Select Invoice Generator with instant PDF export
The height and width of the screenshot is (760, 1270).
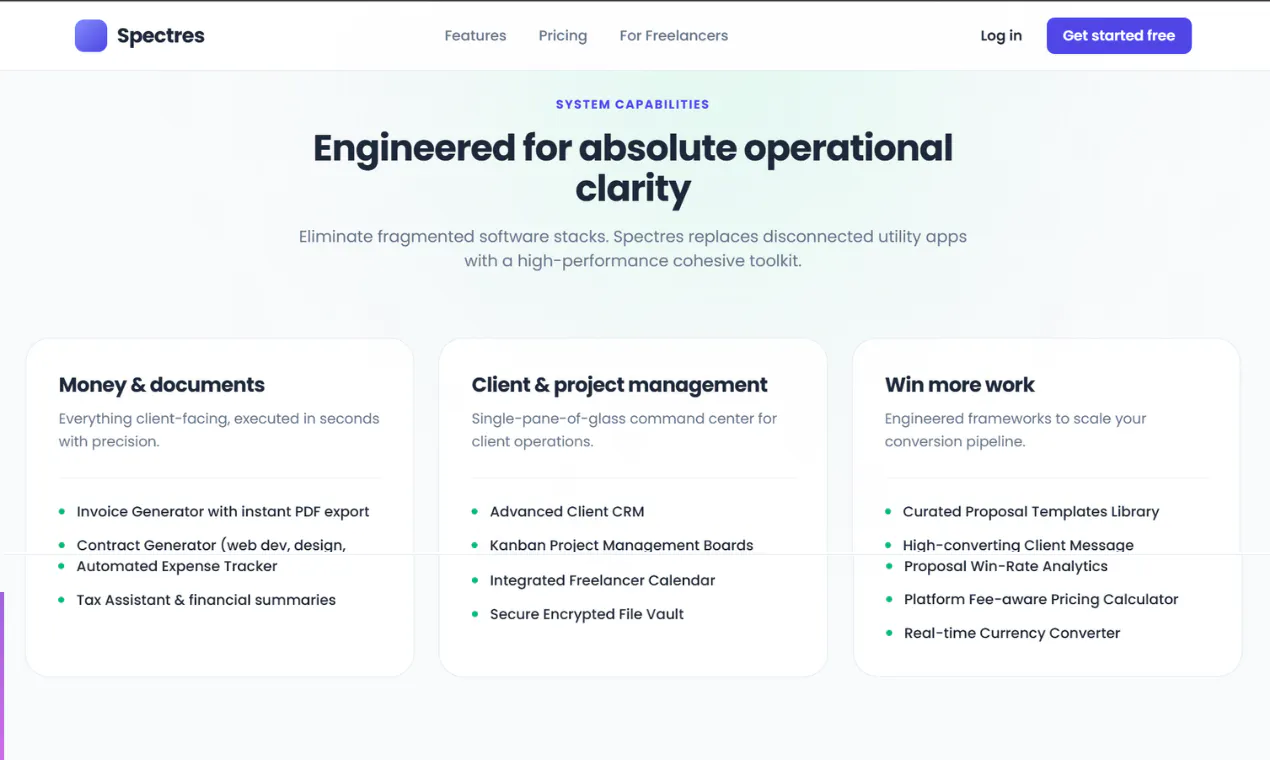(x=223, y=512)
